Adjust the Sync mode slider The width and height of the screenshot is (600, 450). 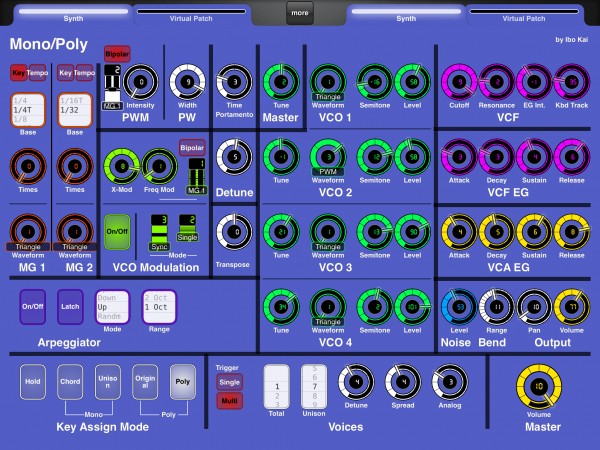(x=159, y=233)
